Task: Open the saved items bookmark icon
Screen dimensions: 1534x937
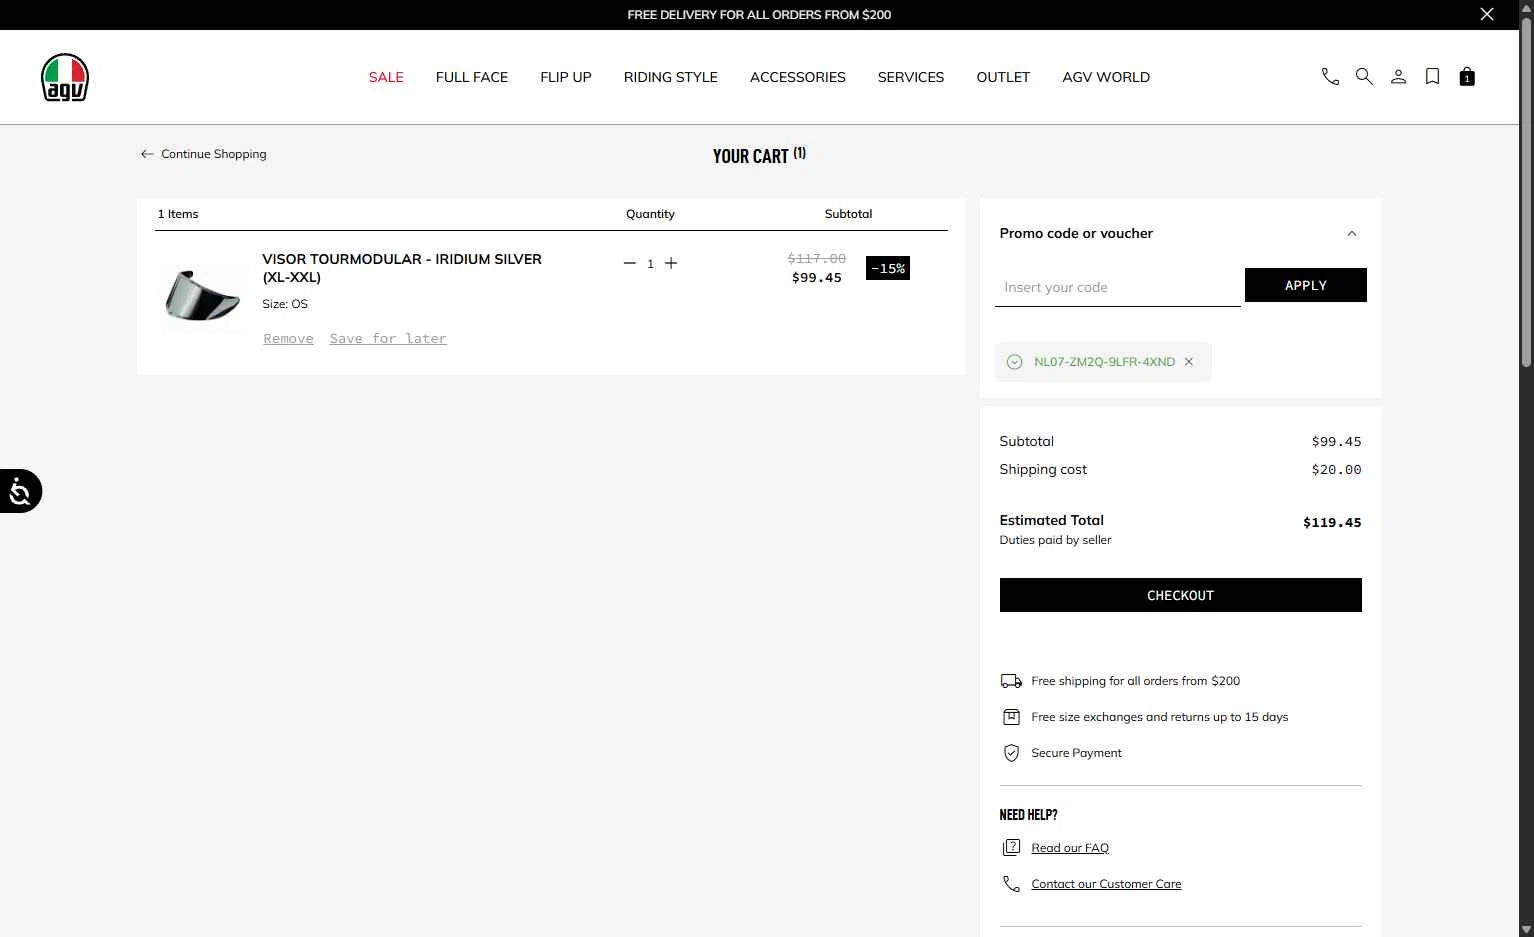Action: point(1432,77)
